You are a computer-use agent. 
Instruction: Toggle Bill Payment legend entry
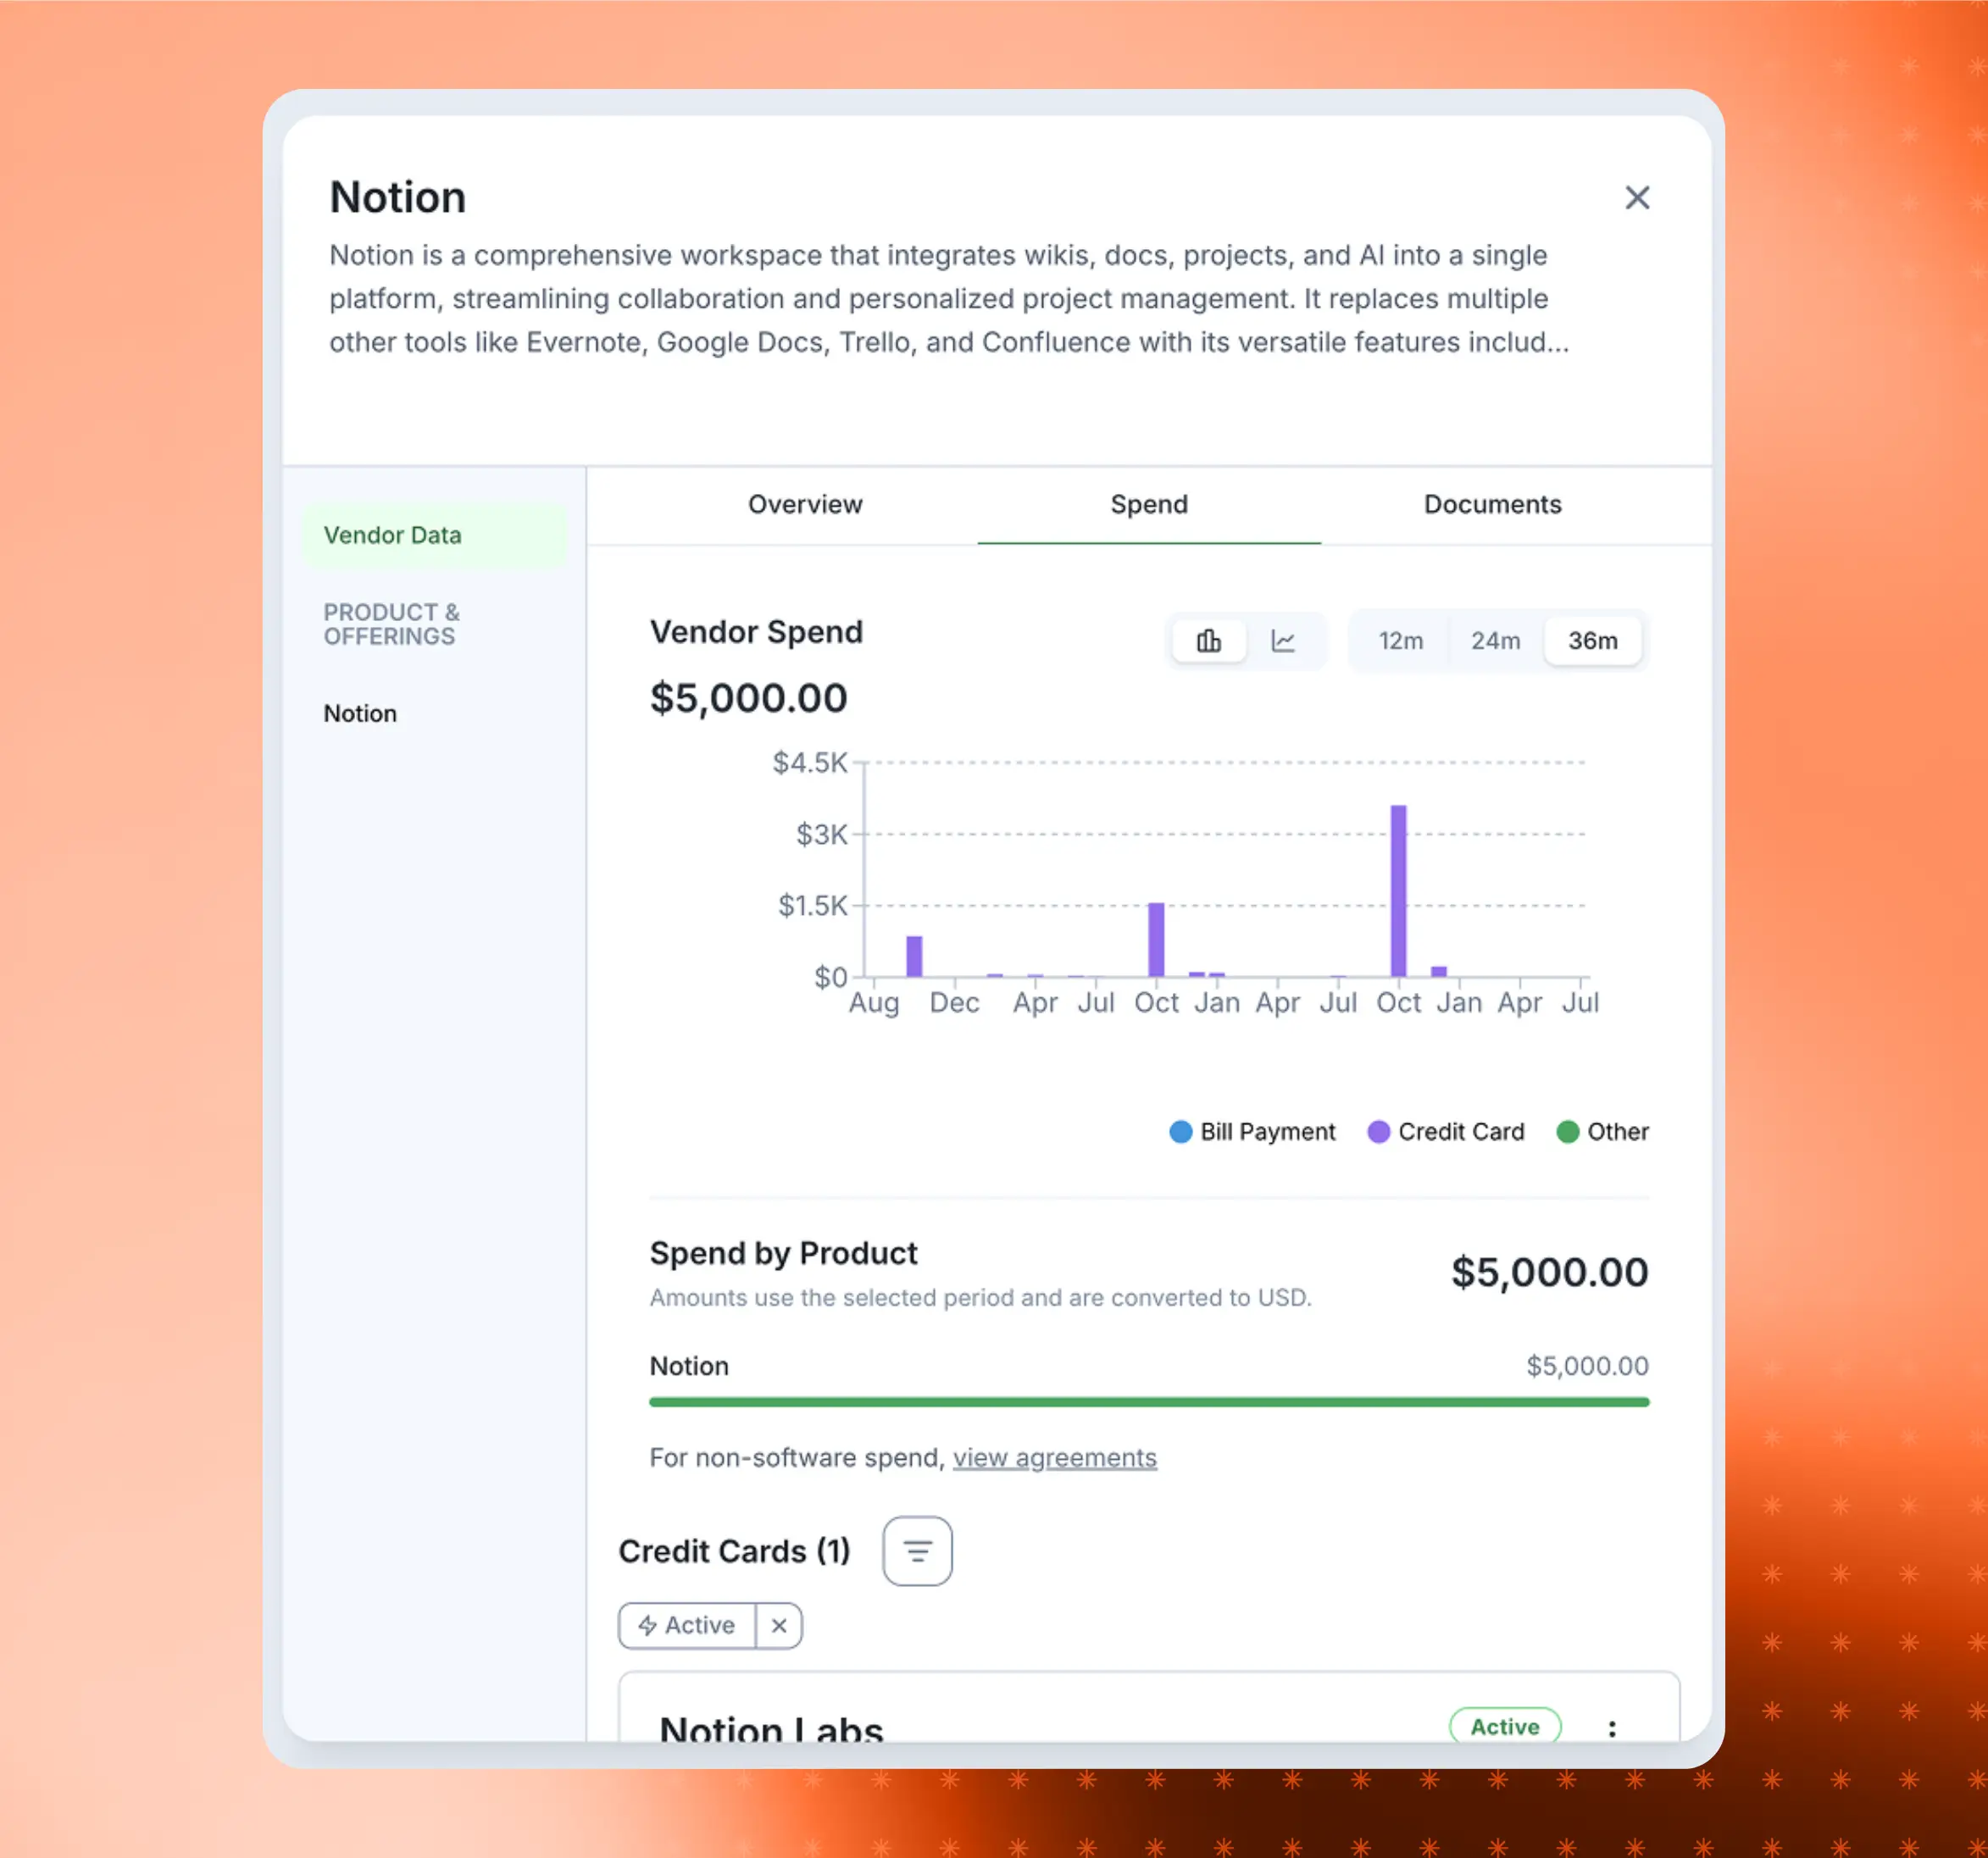(x=1252, y=1132)
